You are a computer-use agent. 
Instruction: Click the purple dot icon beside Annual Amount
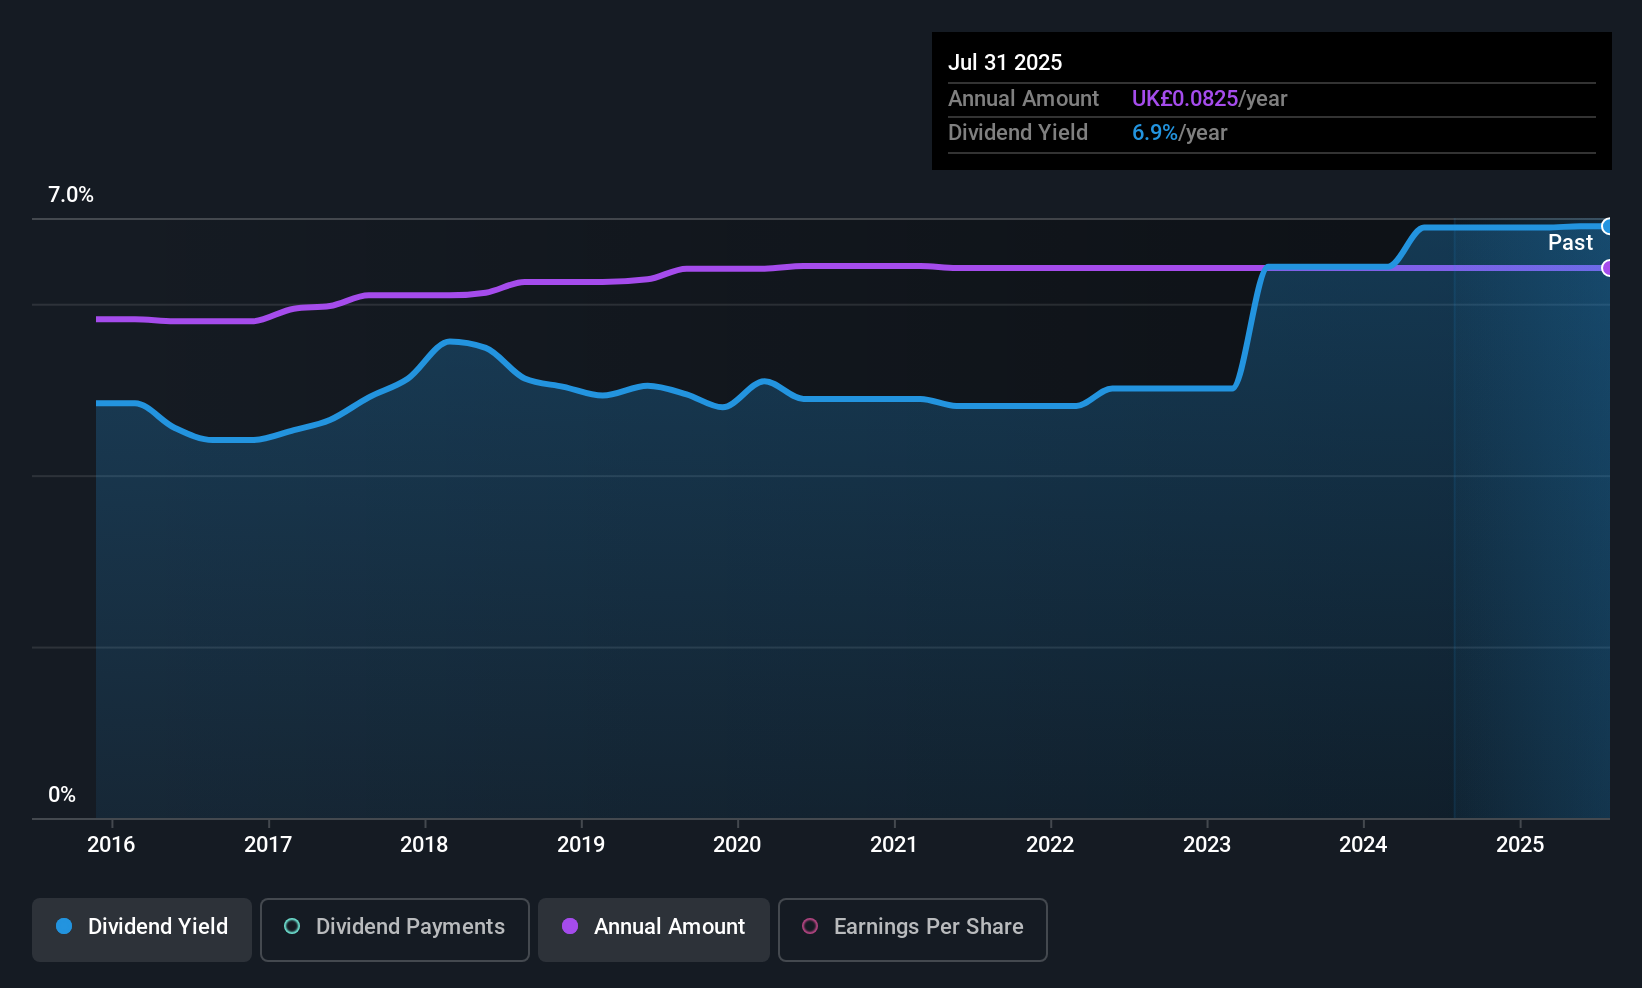(x=570, y=927)
